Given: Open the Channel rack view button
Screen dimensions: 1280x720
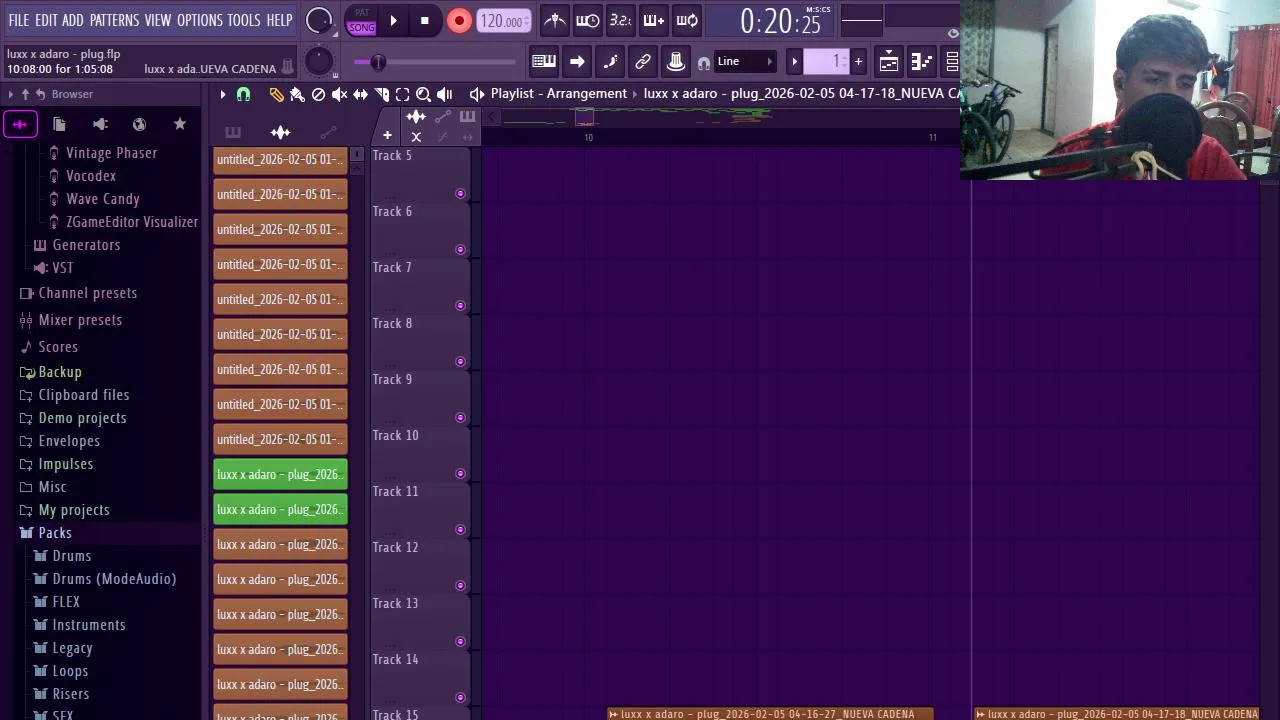Looking at the screenshot, I should point(951,62).
